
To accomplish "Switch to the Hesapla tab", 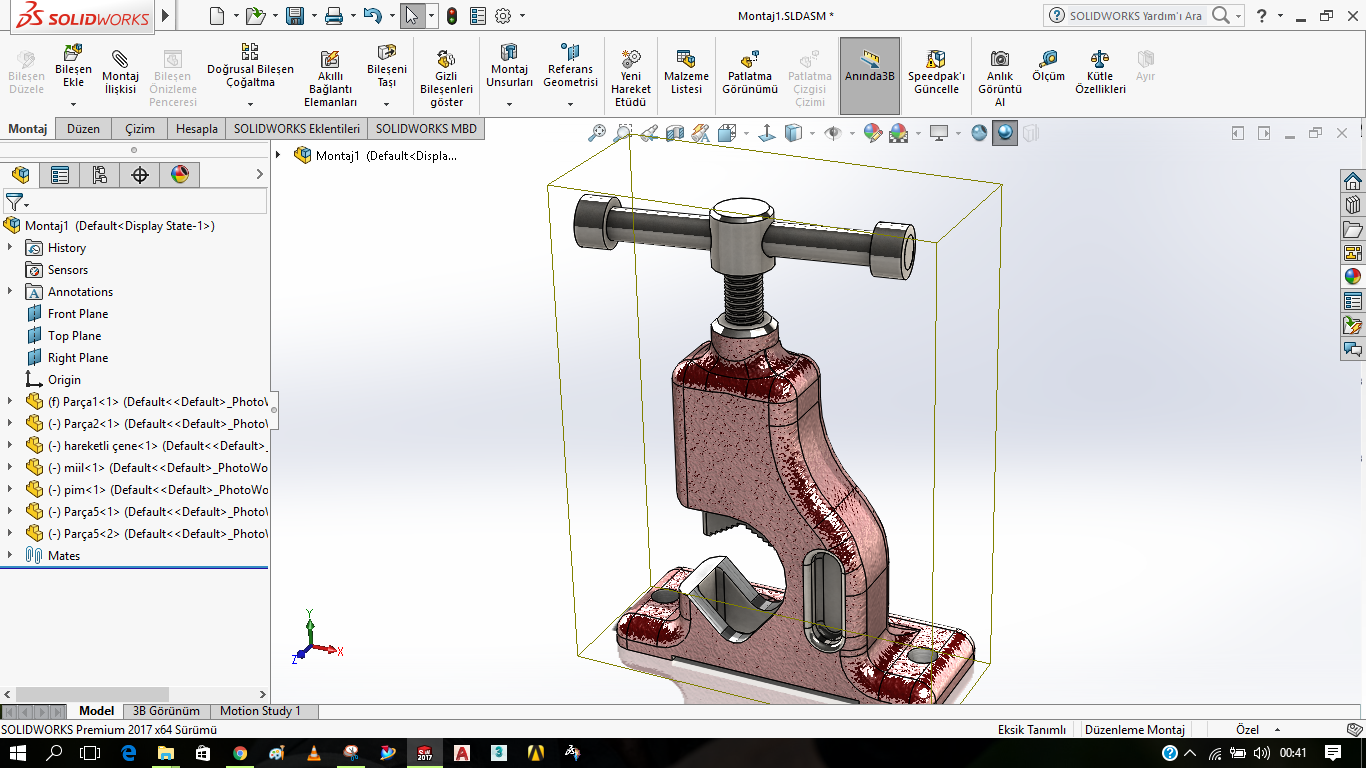I will [197, 128].
